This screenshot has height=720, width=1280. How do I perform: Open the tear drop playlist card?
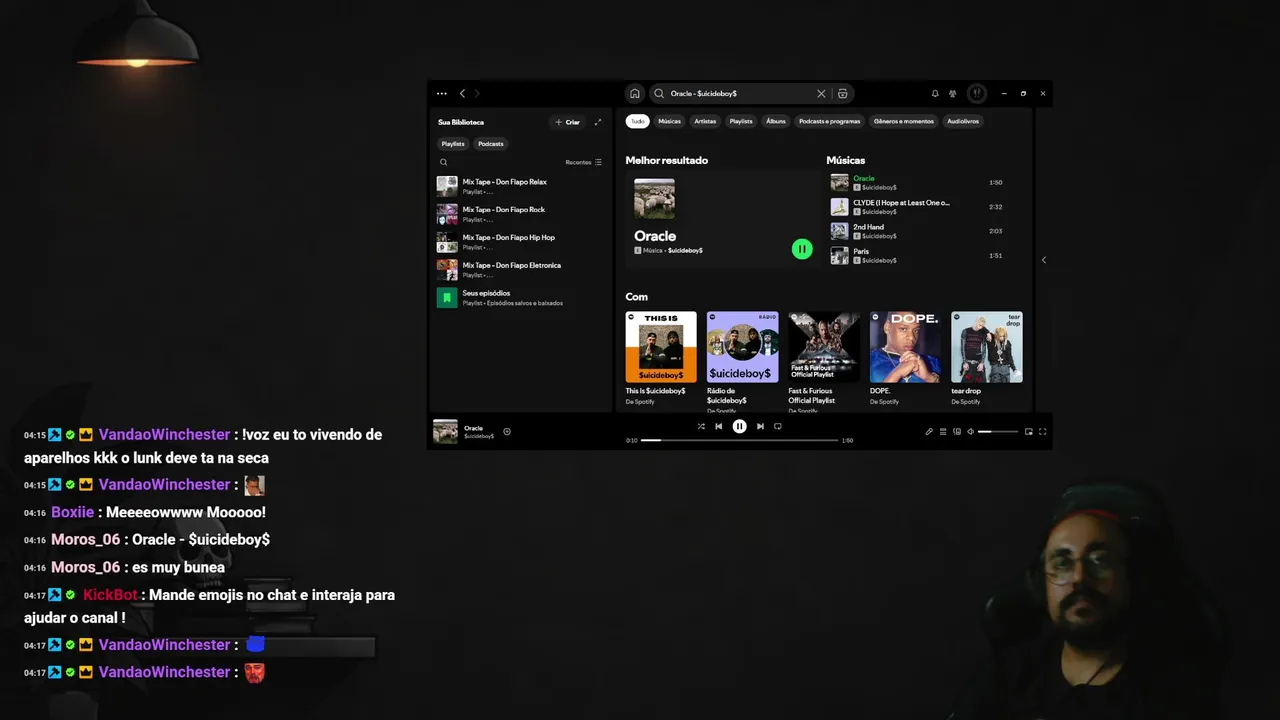(987, 355)
